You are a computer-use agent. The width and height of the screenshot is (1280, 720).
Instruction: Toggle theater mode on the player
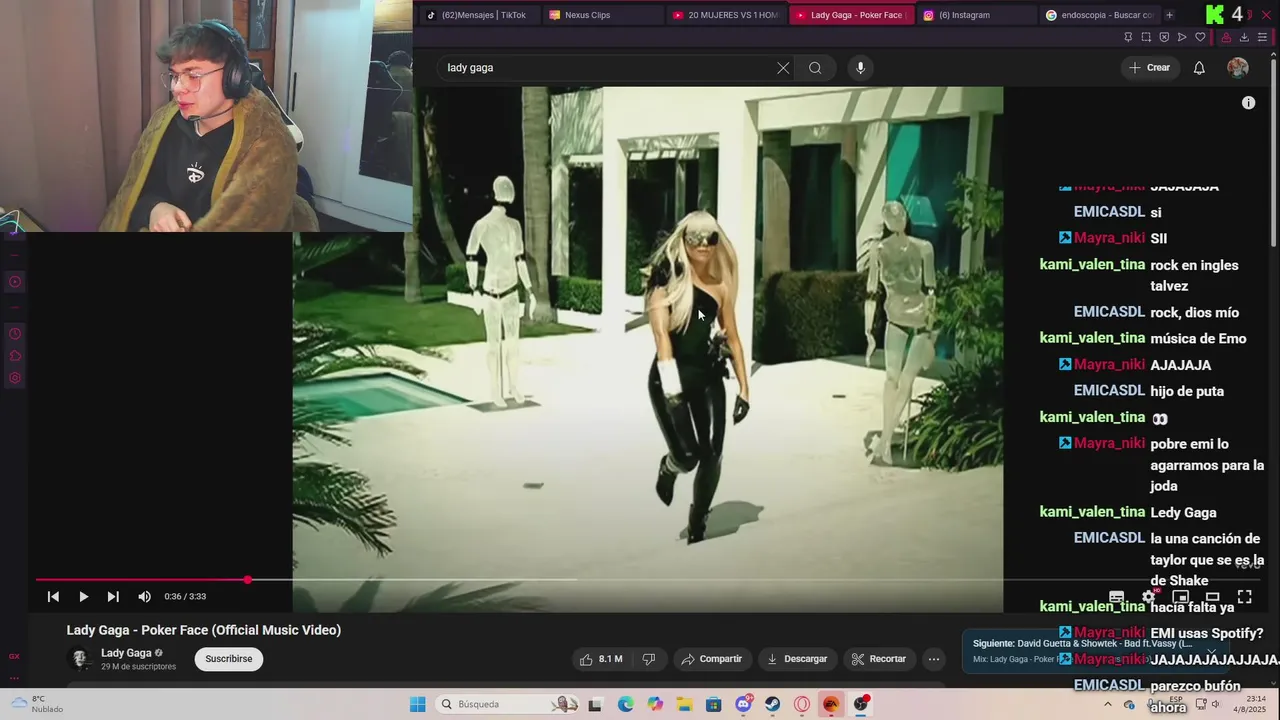click(1213, 596)
